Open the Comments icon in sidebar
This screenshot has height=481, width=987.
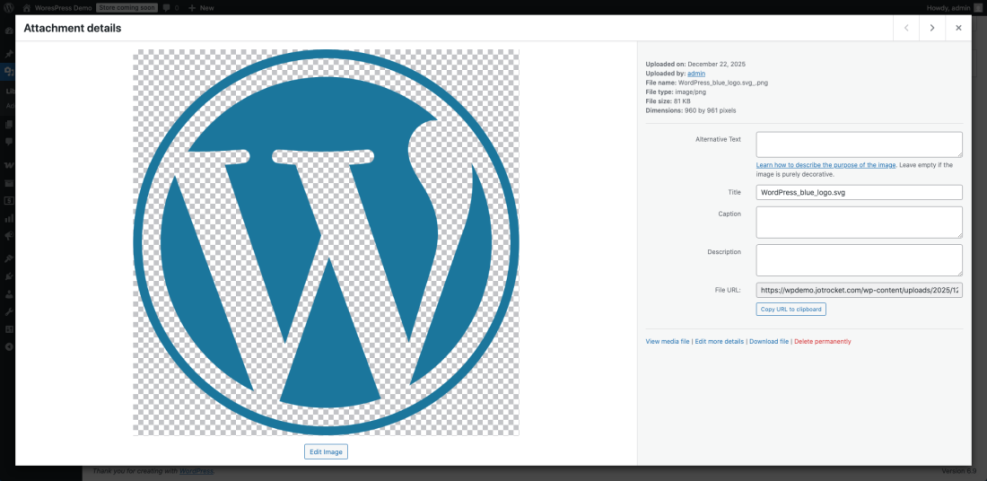[x=8, y=142]
